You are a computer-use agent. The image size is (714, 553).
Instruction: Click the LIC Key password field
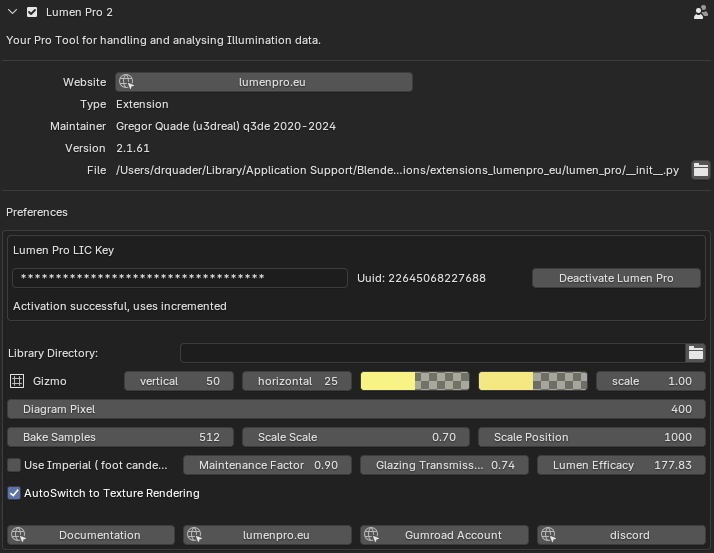pyautogui.click(x=180, y=278)
